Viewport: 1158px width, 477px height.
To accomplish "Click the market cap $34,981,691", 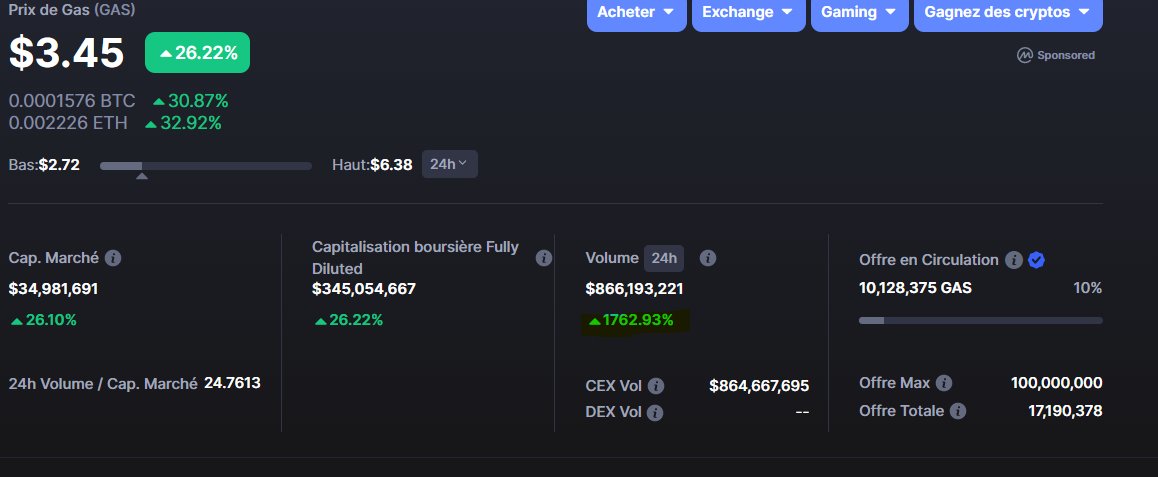I will [53, 289].
